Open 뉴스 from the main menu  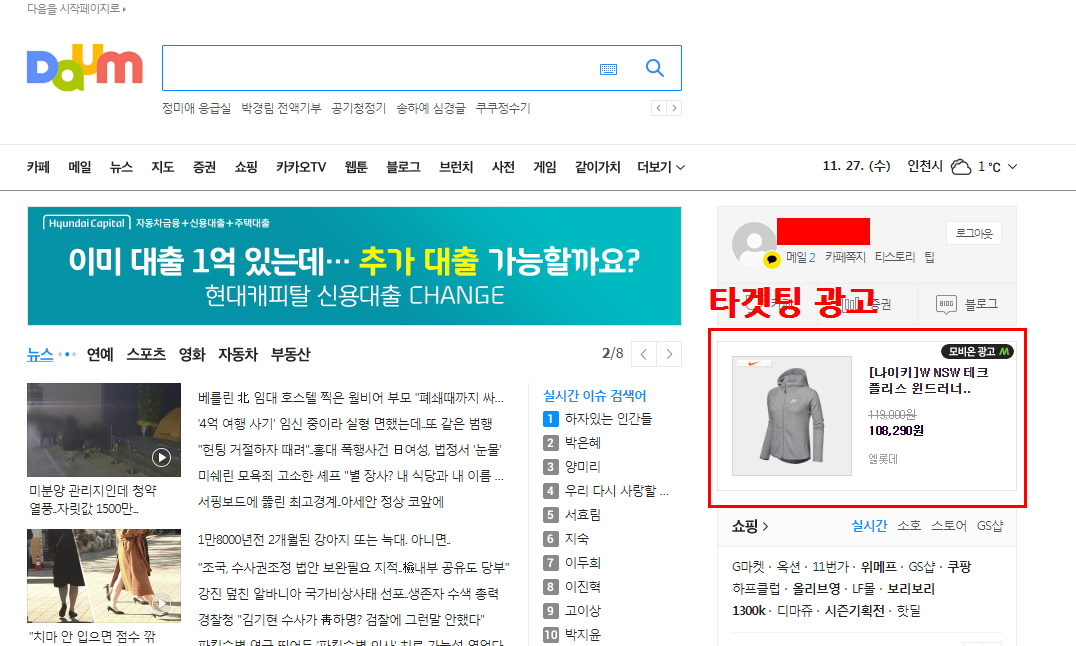tap(121, 167)
